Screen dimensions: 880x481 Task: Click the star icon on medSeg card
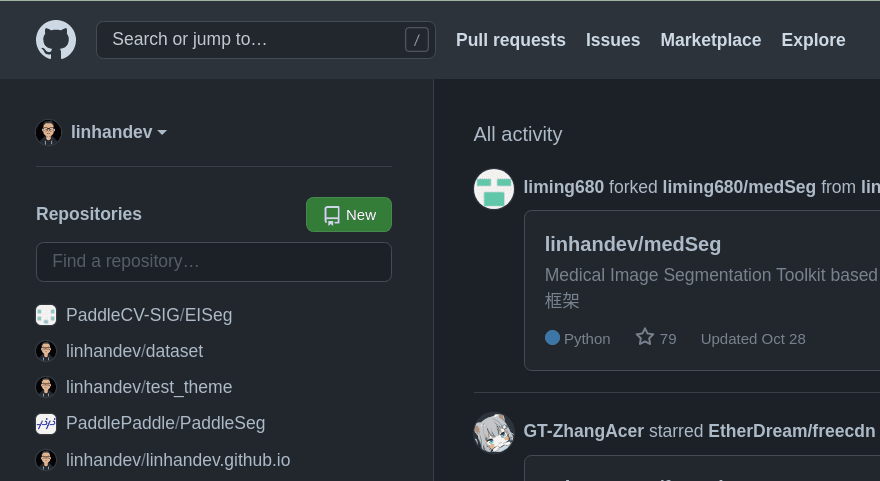(645, 338)
